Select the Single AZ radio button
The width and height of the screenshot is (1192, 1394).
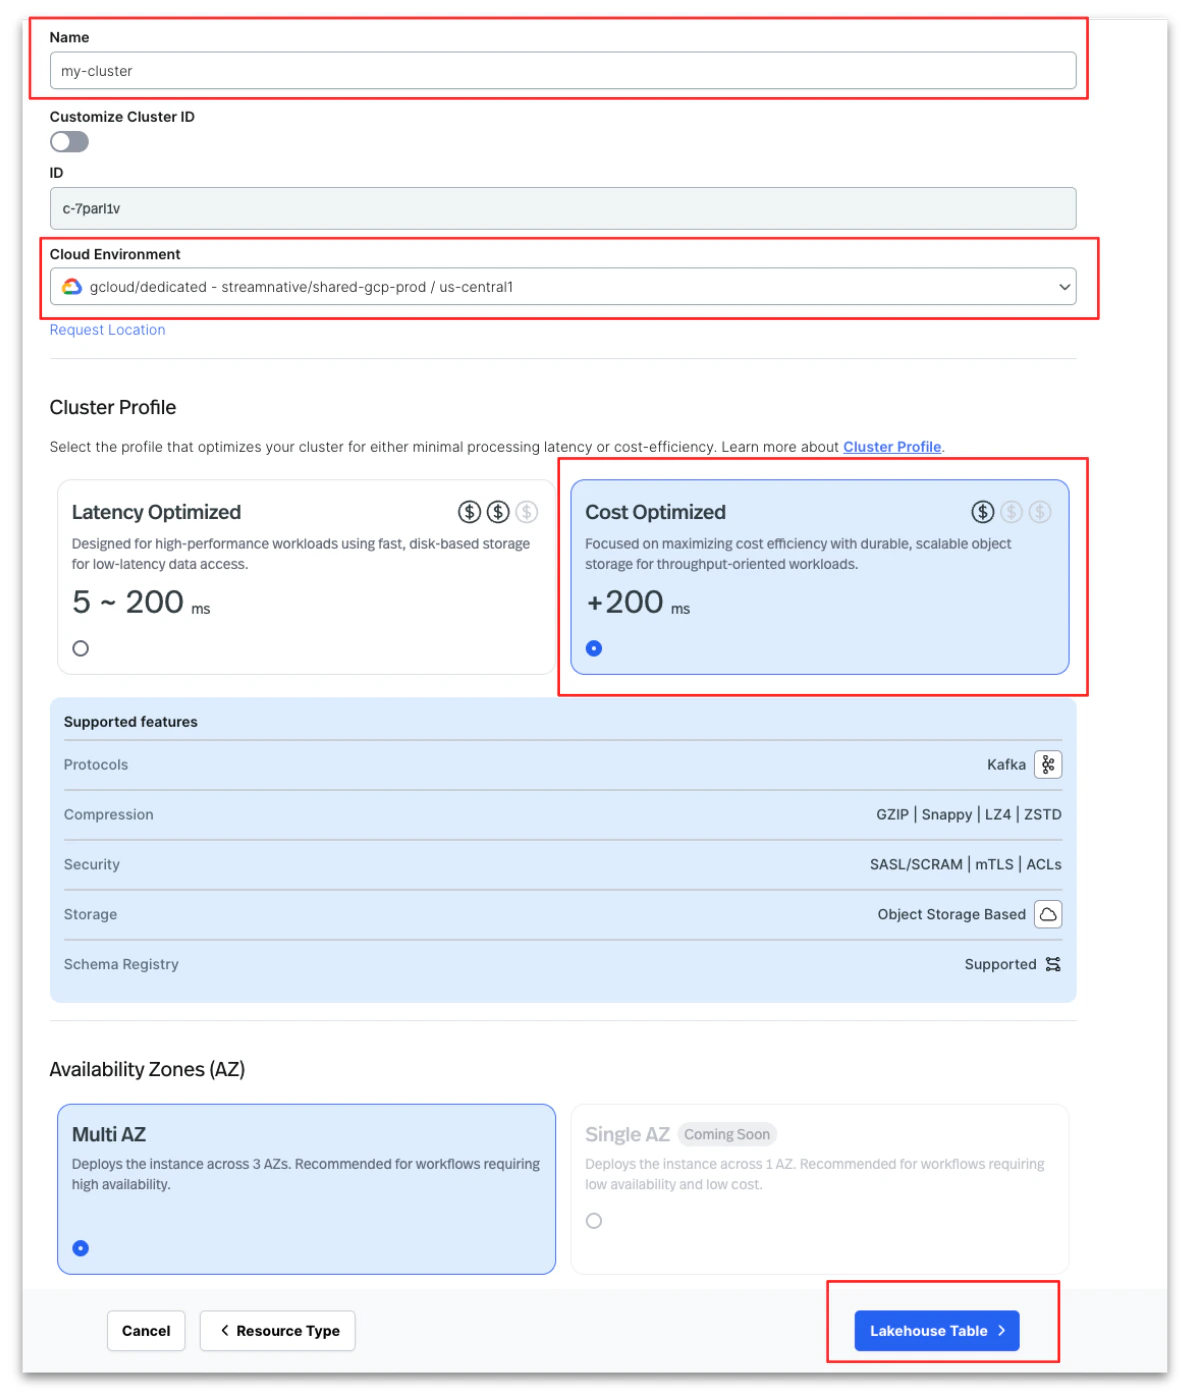pos(595,1220)
